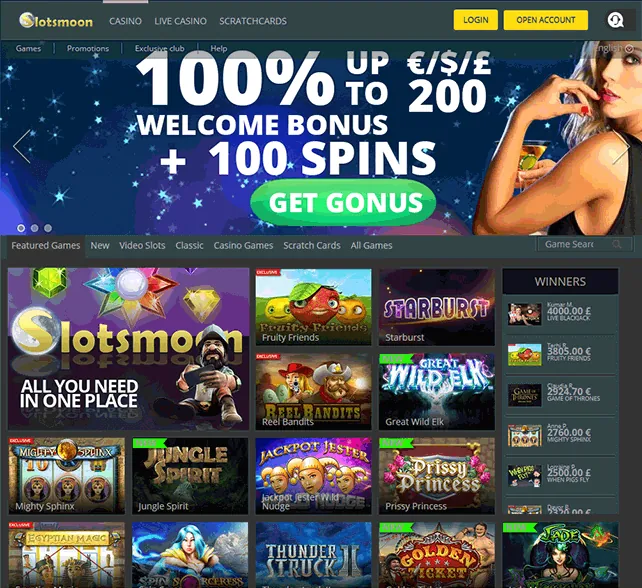Image resolution: width=642 pixels, height=588 pixels.
Task: Open the live chat support icon
Action: (x=615, y=20)
